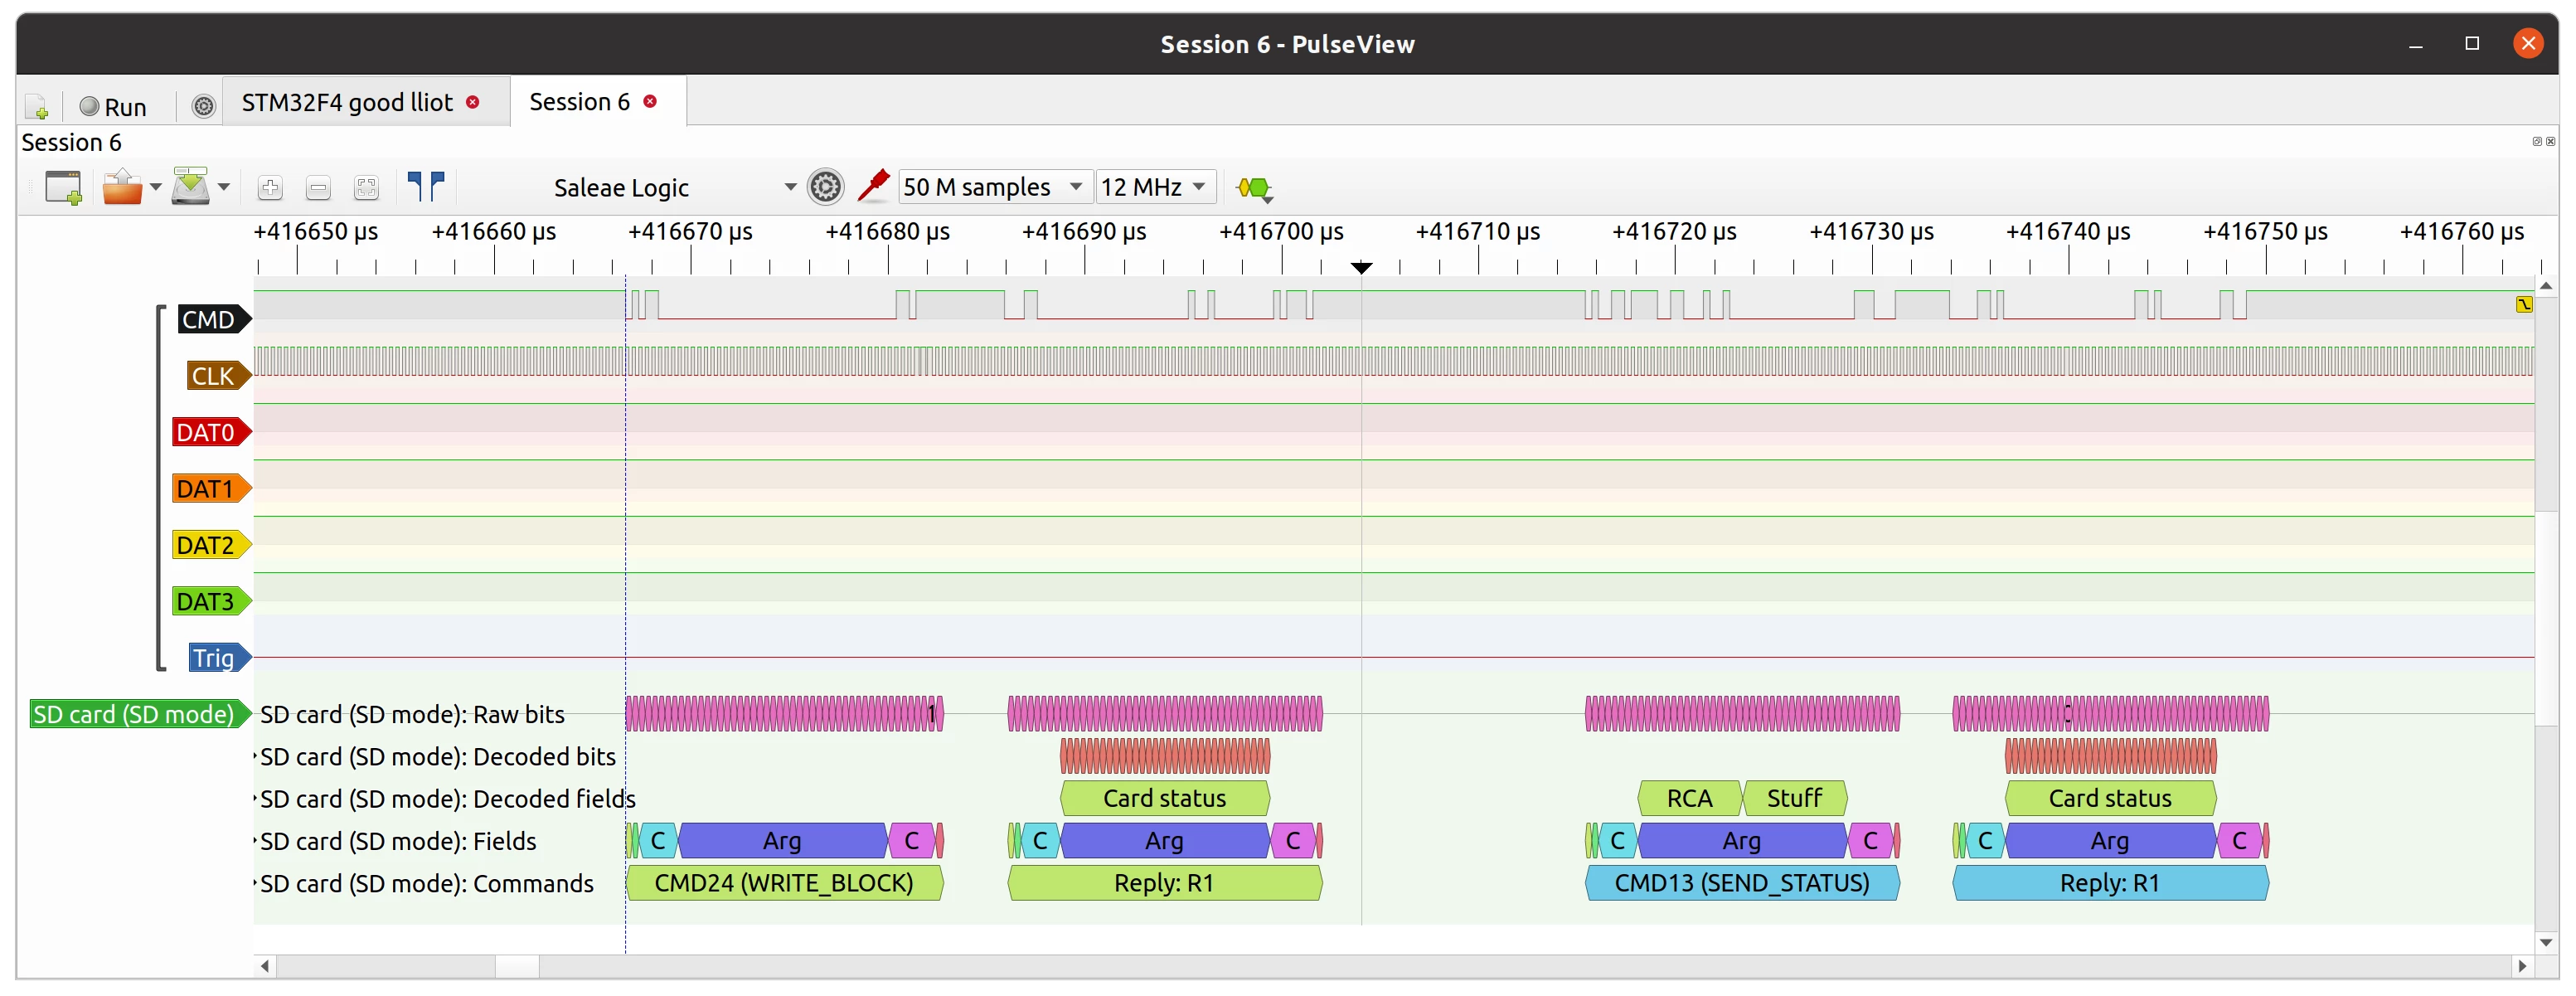Open the SD card (SD mode) decoder label
This screenshot has width=2576, height=996.
[x=139, y=714]
